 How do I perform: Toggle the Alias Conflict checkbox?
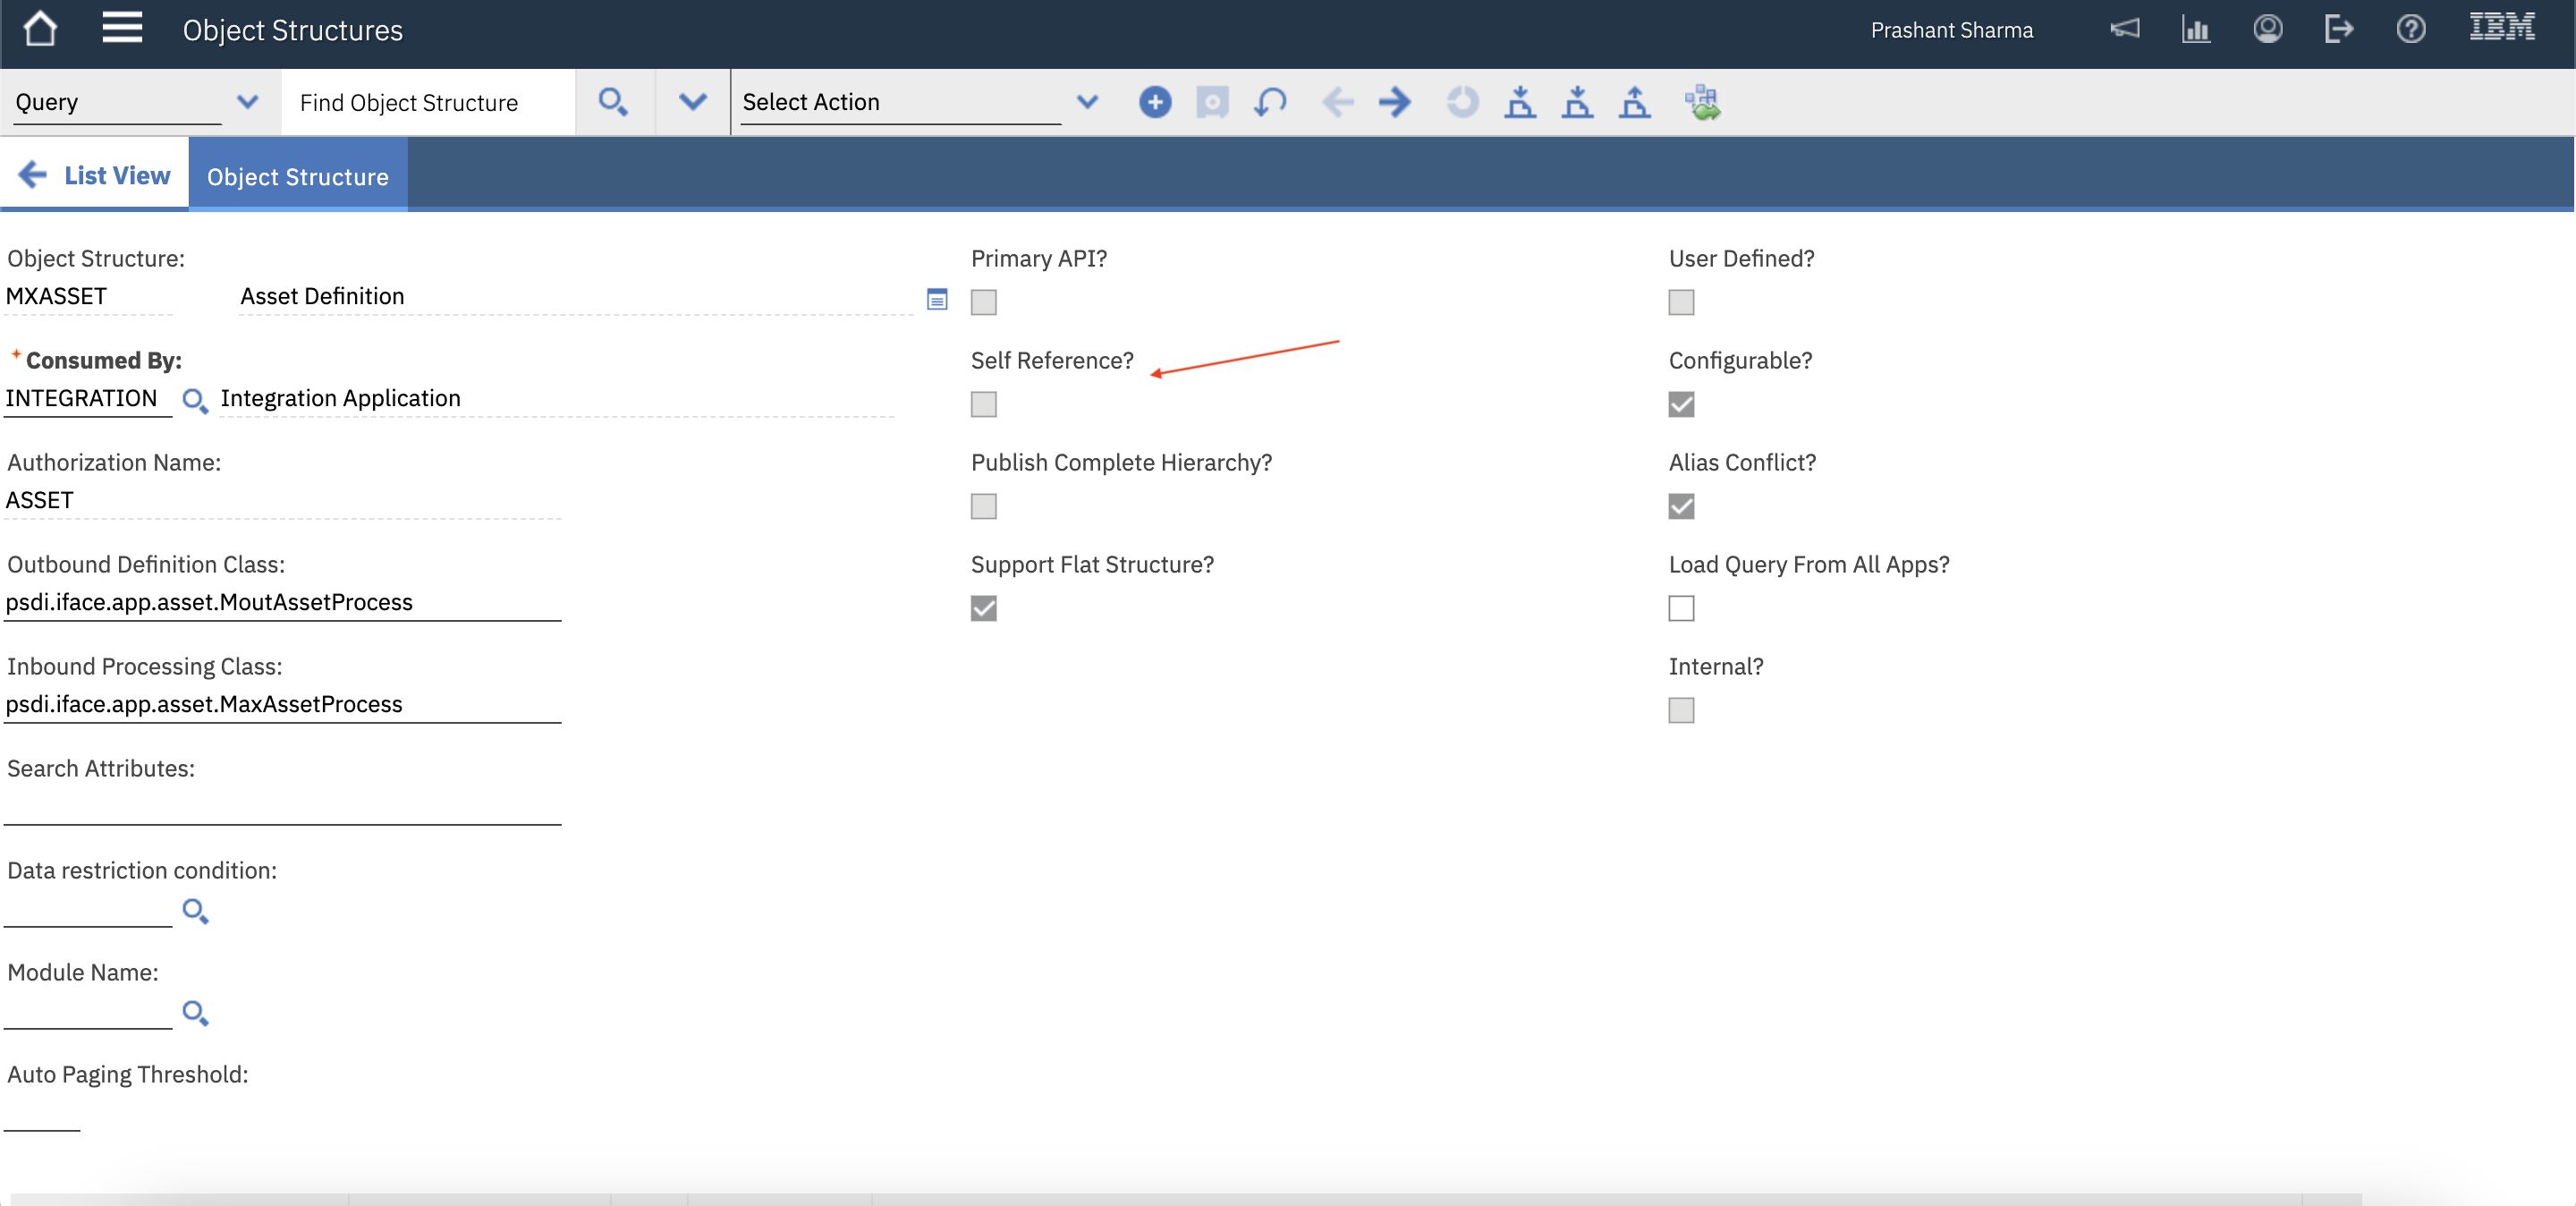[1682, 506]
